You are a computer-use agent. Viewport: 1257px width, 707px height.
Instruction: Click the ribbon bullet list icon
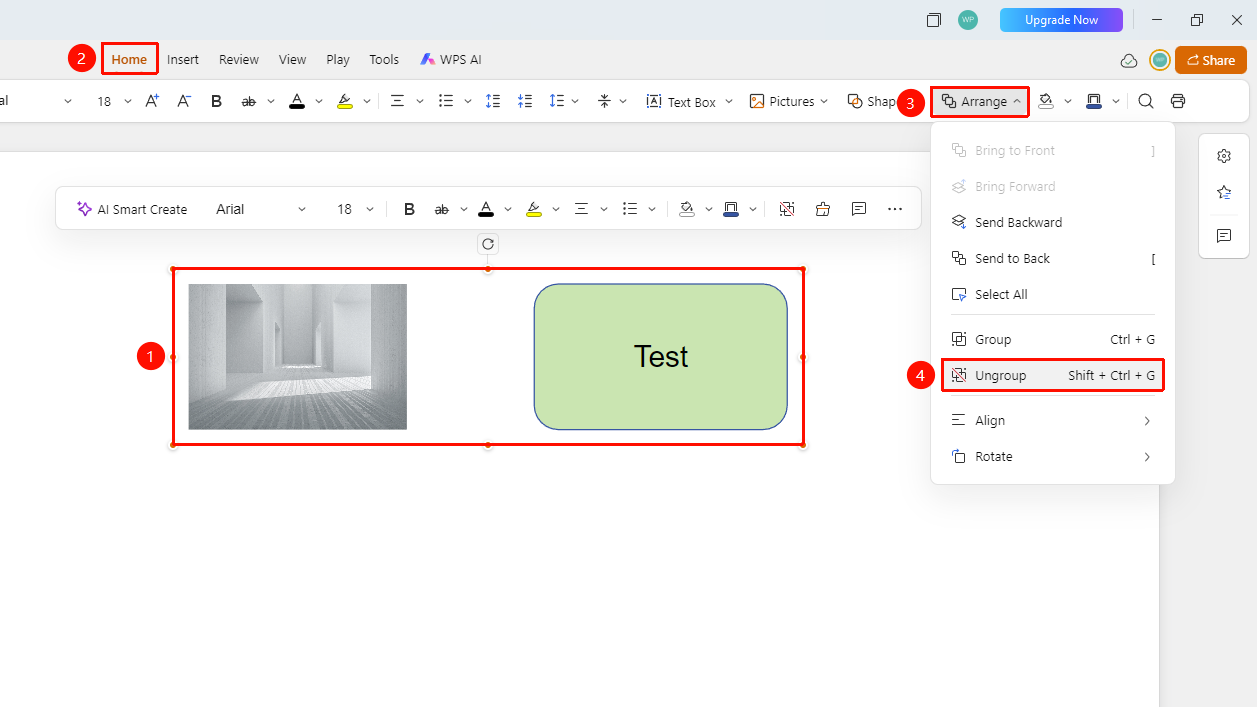click(x=447, y=101)
